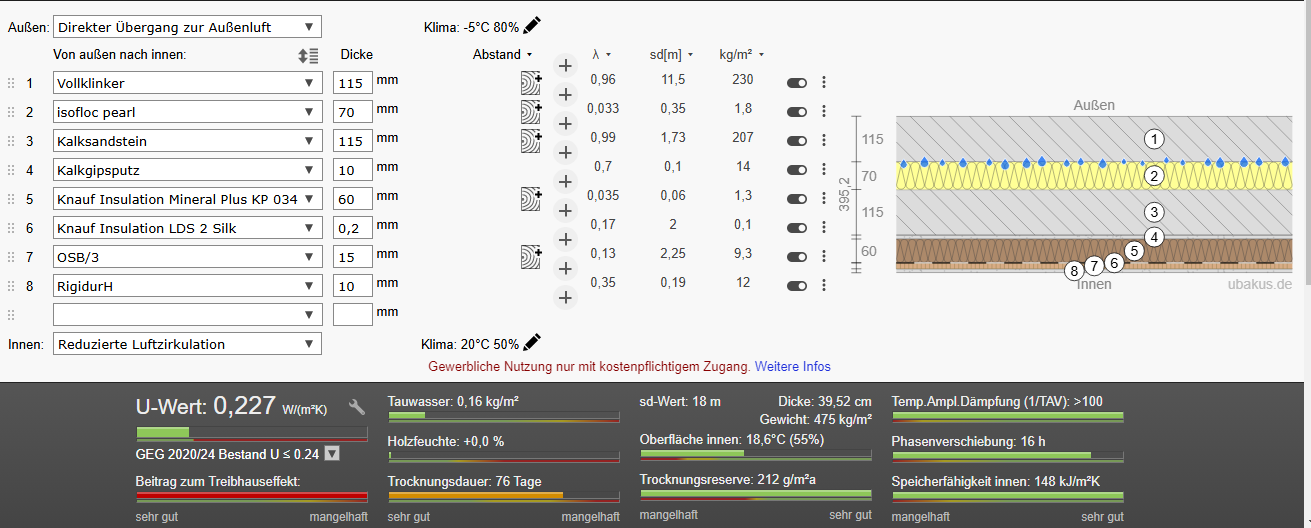Add layer with plus button above Vollklinker
The height and width of the screenshot is (528, 1311).
tap(565, 66)
